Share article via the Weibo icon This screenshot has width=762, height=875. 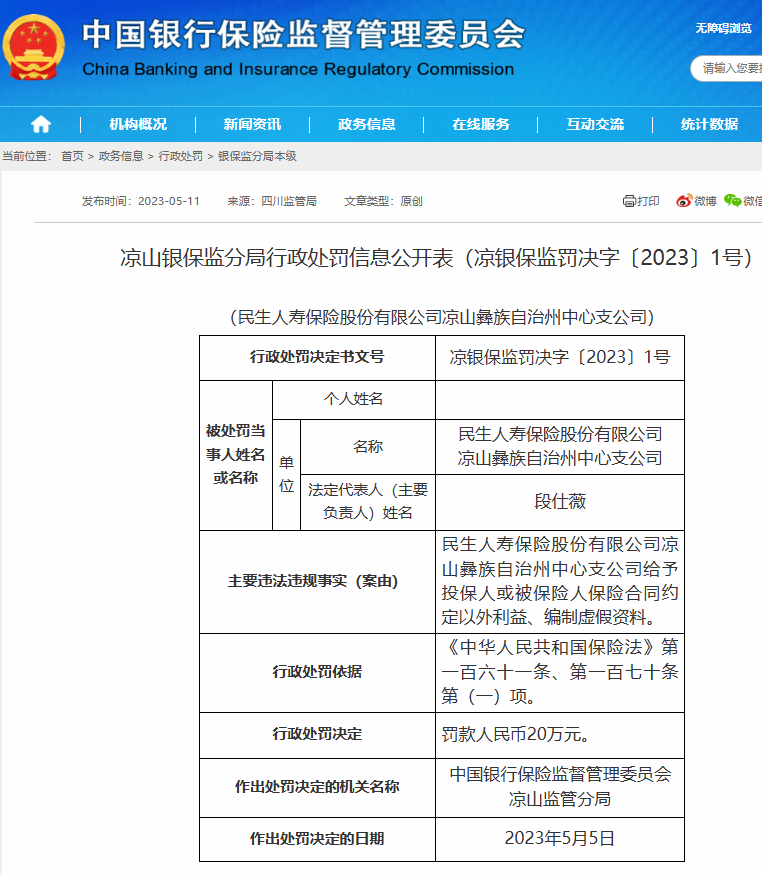click(684, 201)
